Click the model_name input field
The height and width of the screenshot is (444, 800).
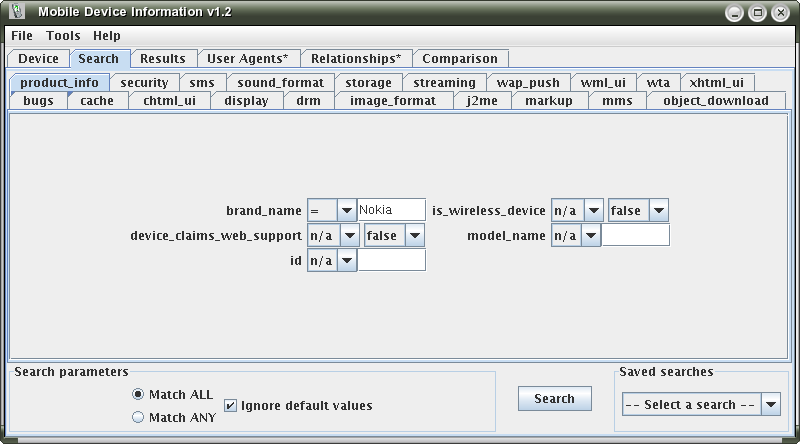click(x=635, y=235)
